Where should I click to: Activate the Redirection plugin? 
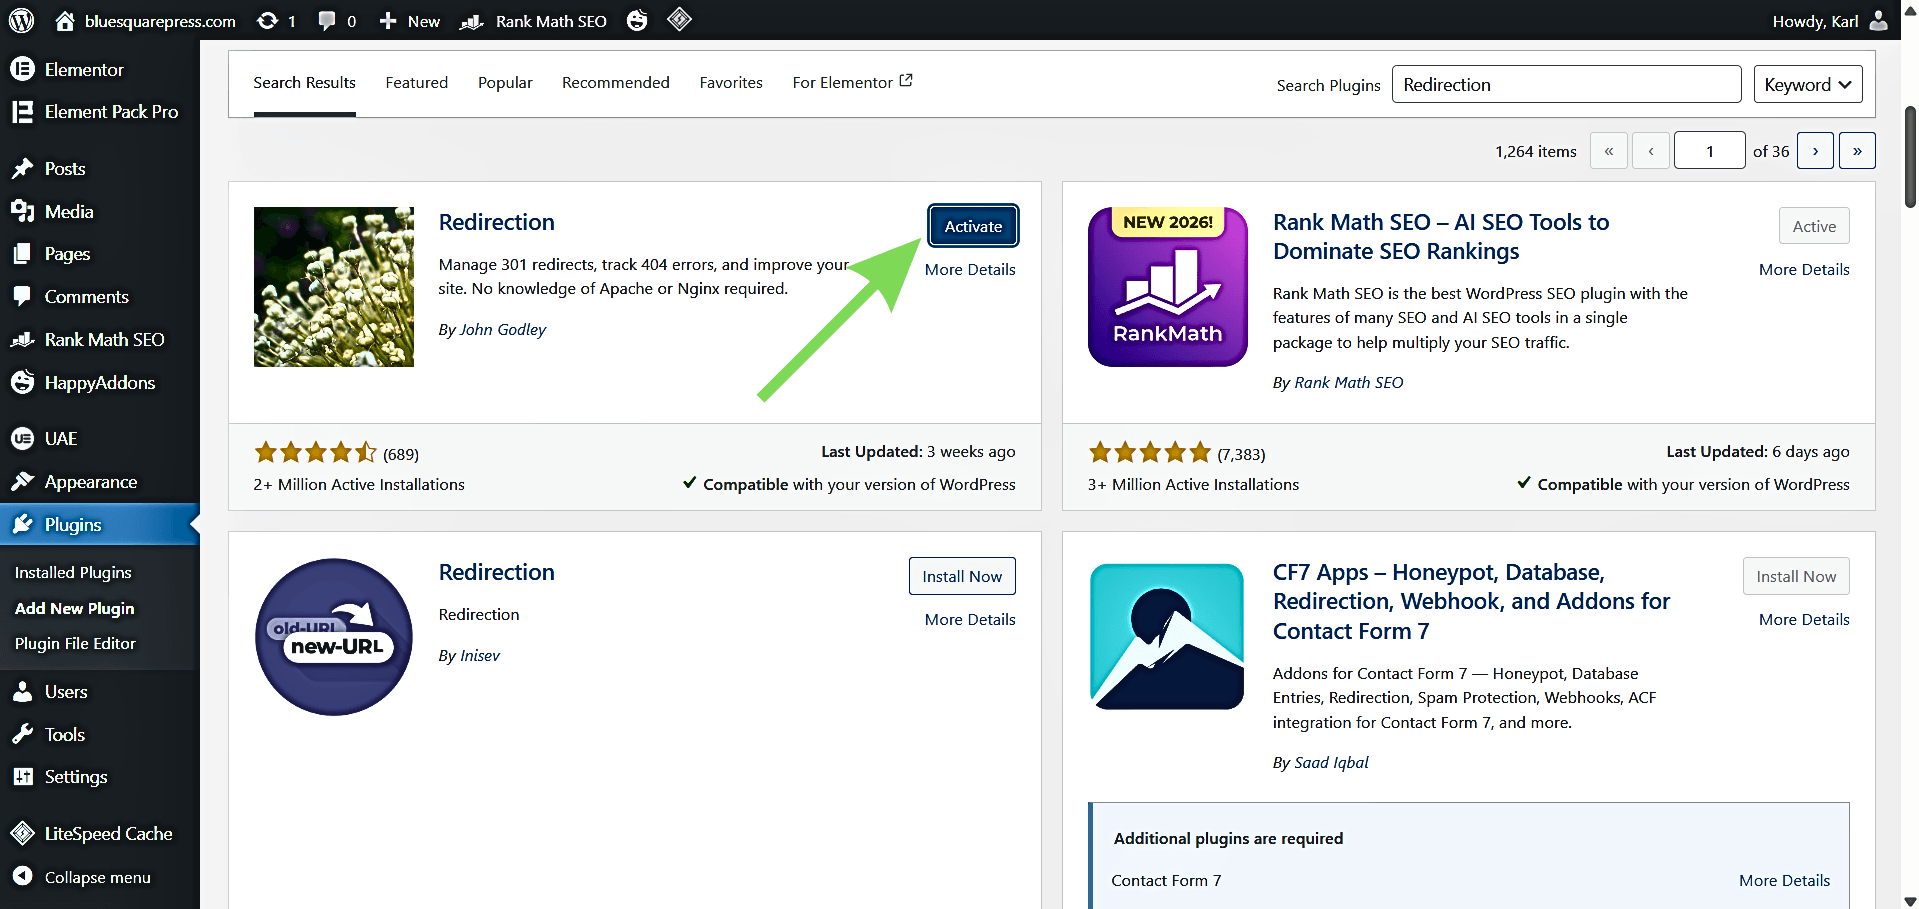coord(973,226)
